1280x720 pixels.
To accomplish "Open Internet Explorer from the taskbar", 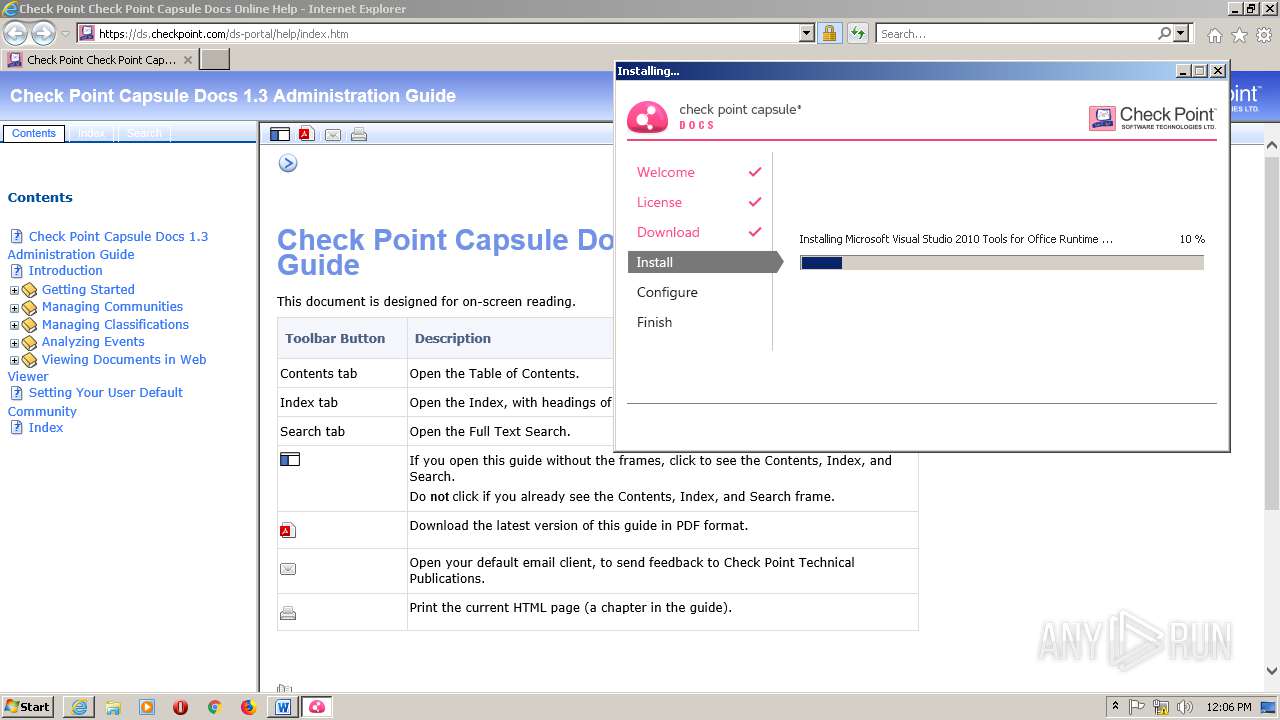I will 79,707.
